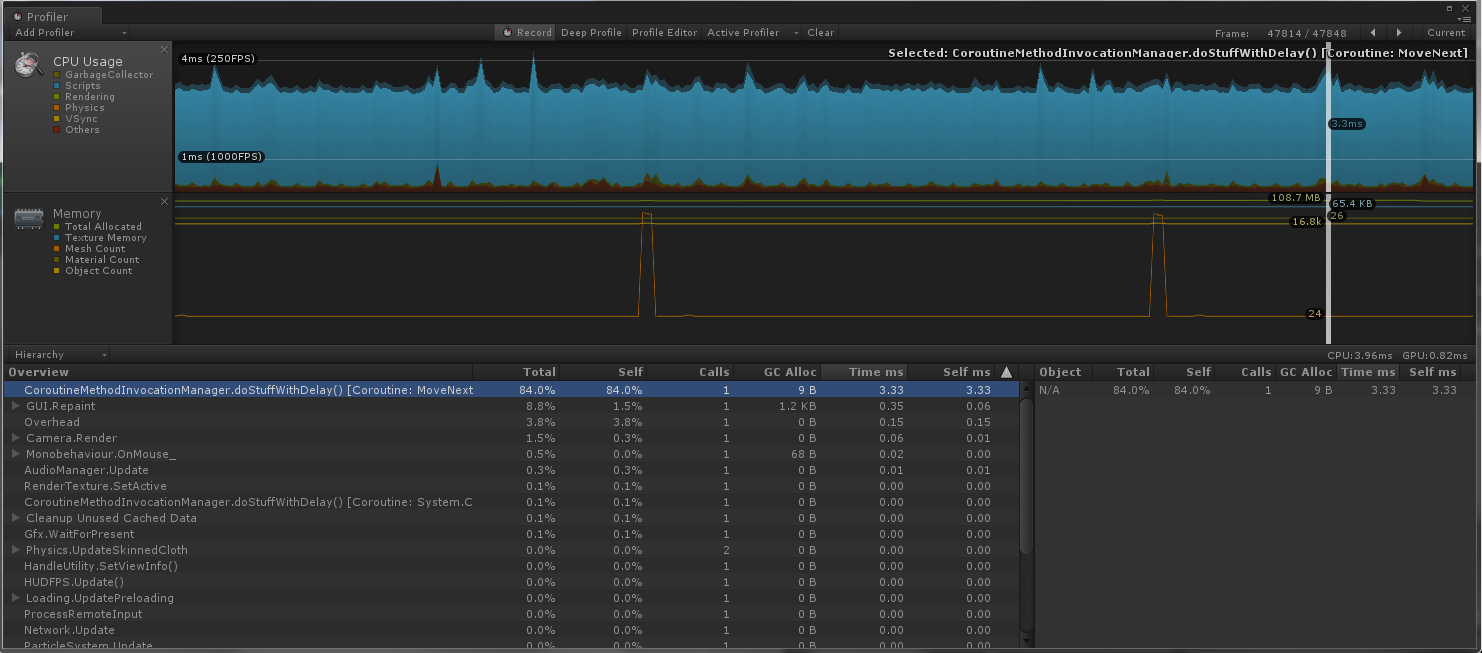Click Current to jump to latest frame
Screen dimensions: 1482x653
pos(1445,32)
